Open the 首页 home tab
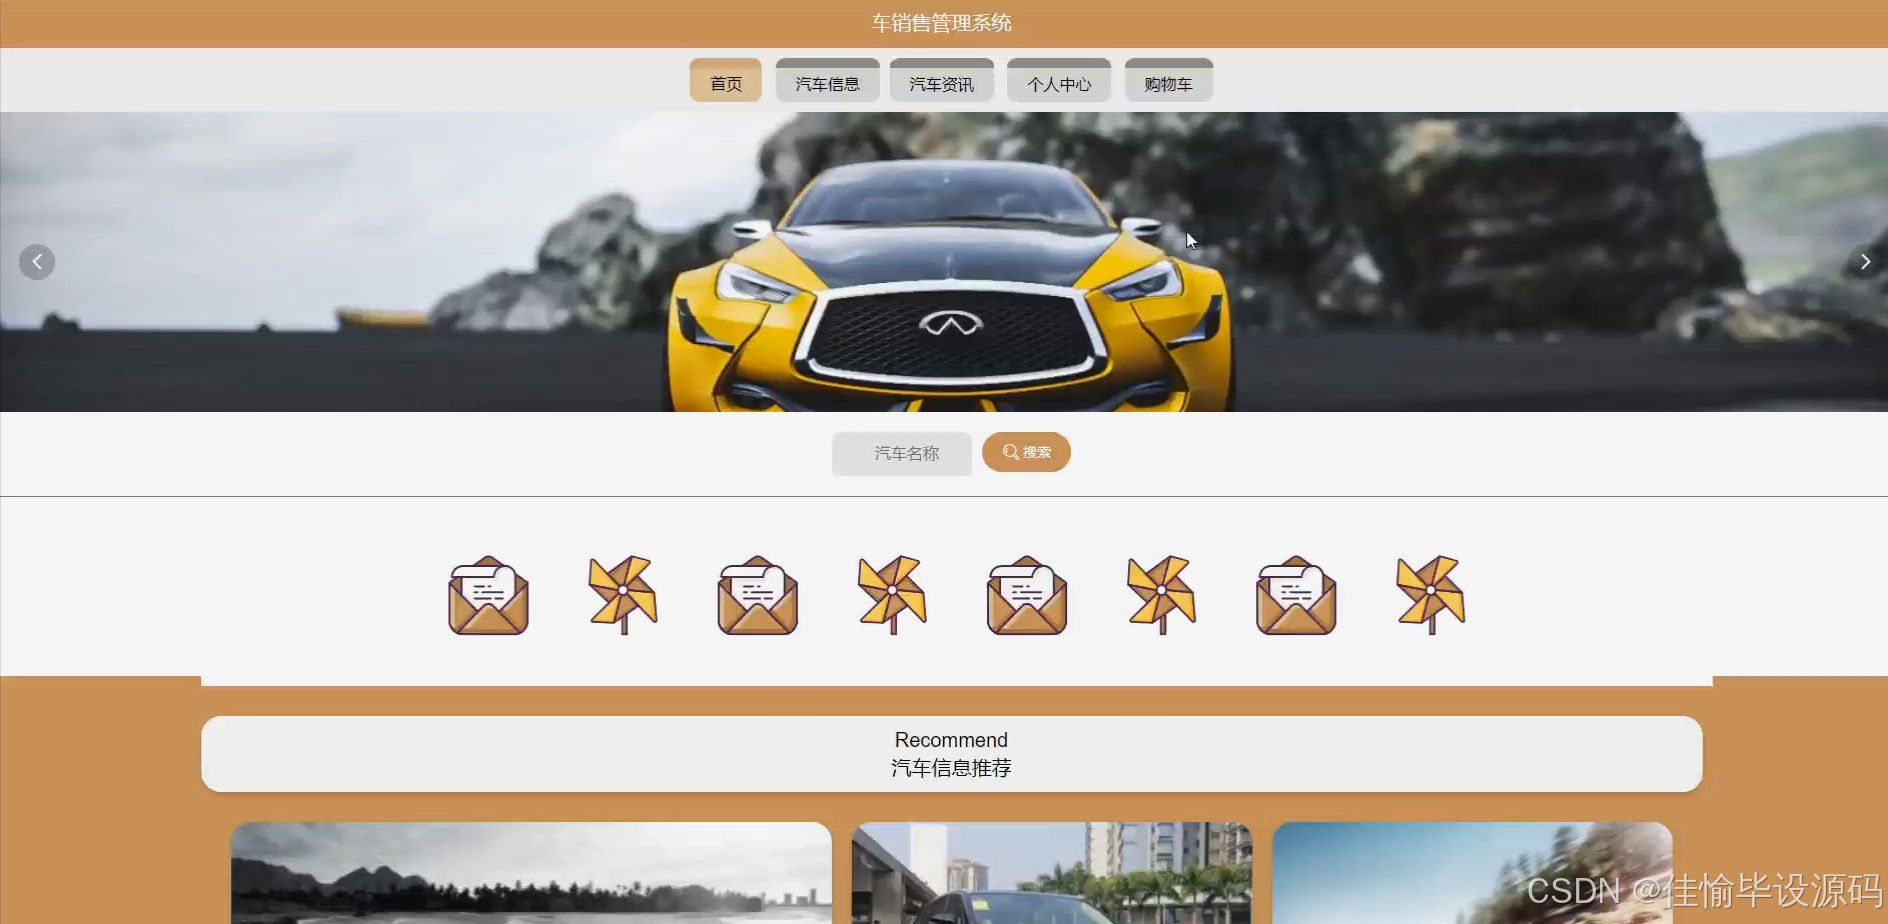Screen dimensions: 1888x924 click(x=725, y=81)
